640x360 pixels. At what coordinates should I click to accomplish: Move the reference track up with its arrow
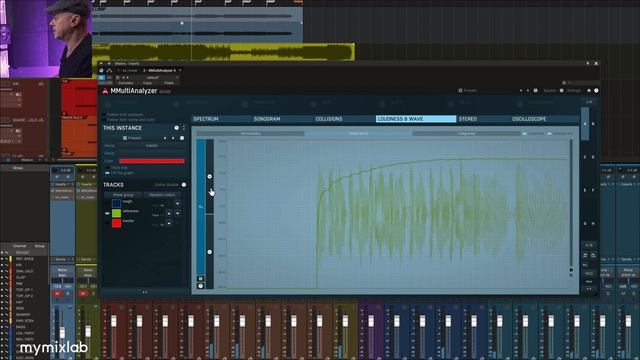click(x=169, y=213)
